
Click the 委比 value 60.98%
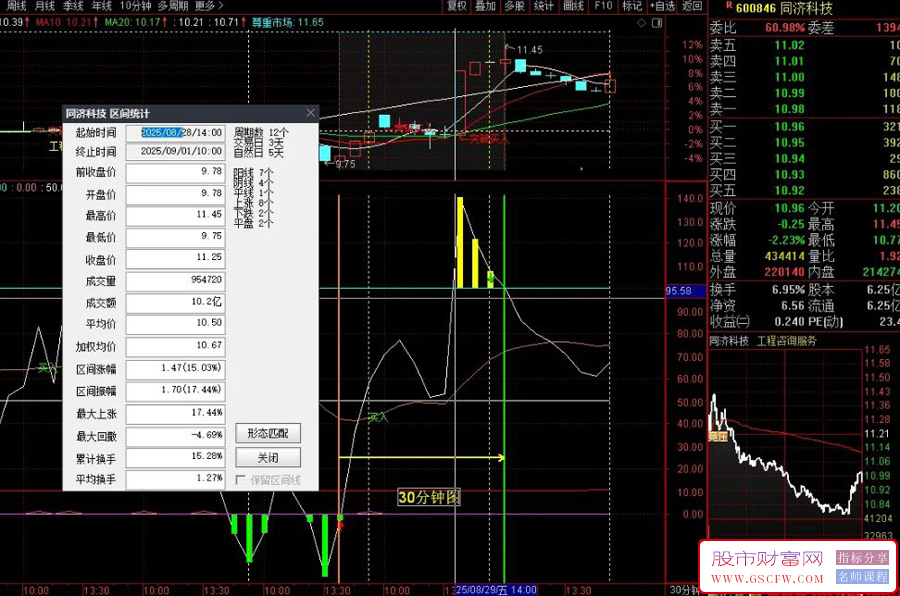coord(785,28)
